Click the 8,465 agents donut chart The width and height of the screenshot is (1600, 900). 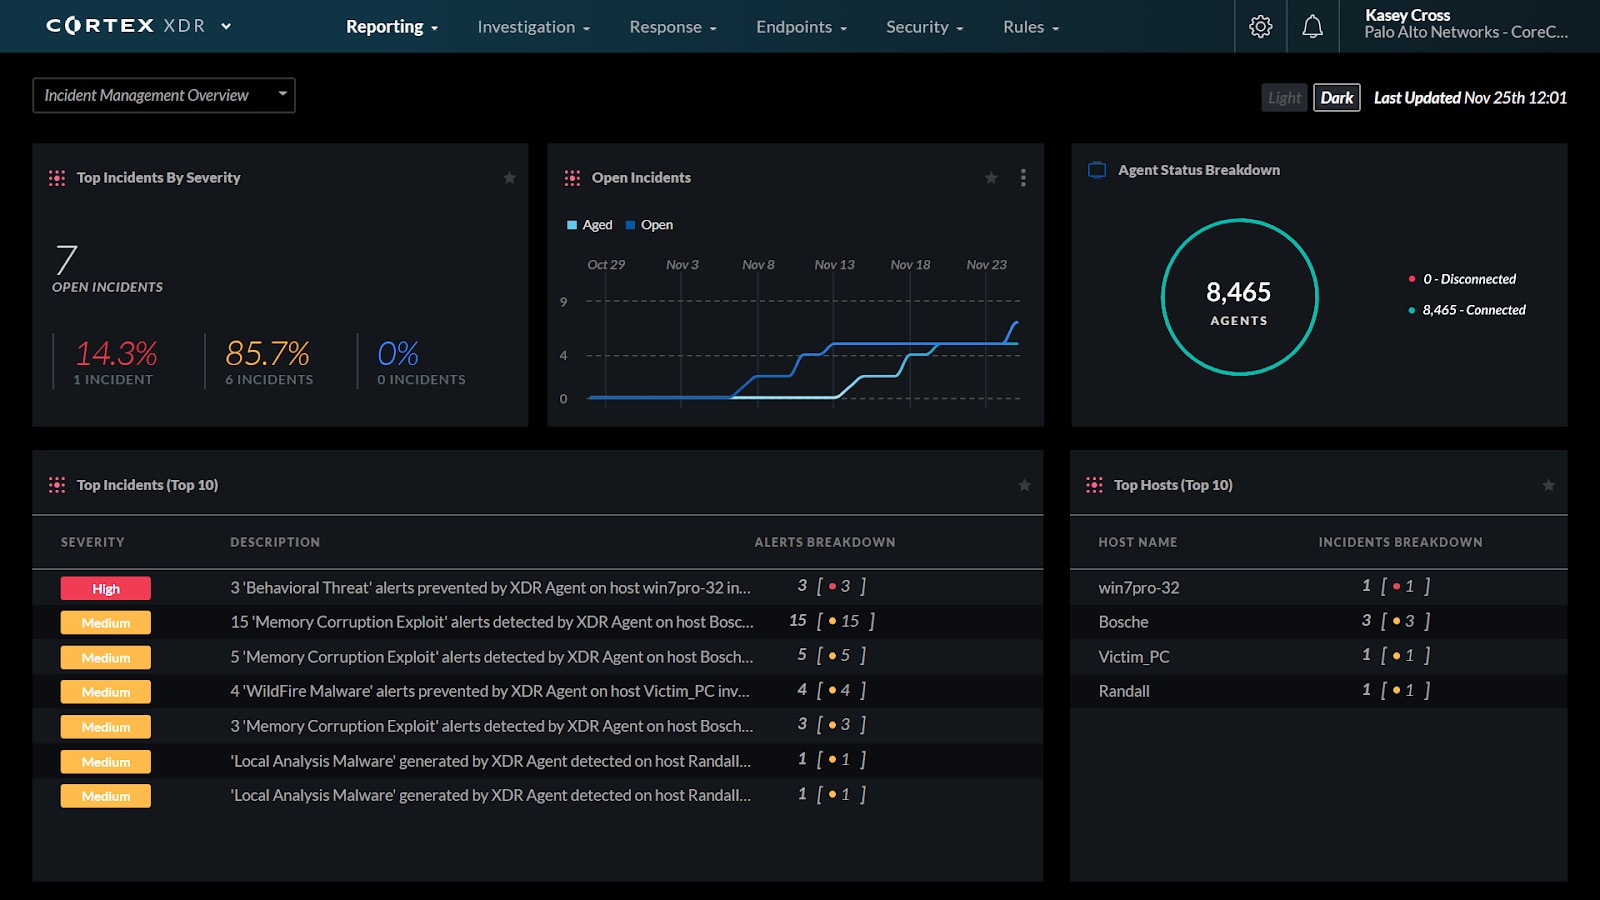coord(1239,297)
